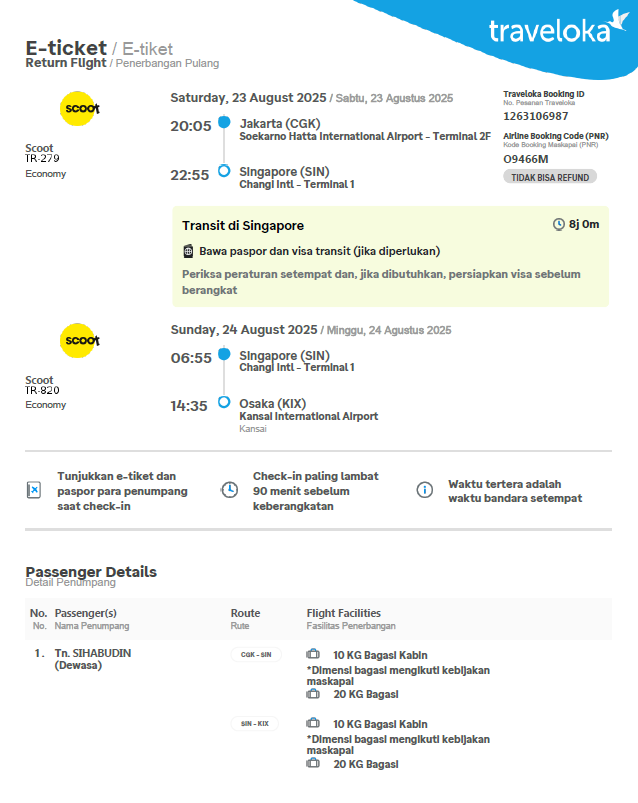Select the SIN - KIX route badge
Viewport: 638px width, 803px height.
coord(256,723)
